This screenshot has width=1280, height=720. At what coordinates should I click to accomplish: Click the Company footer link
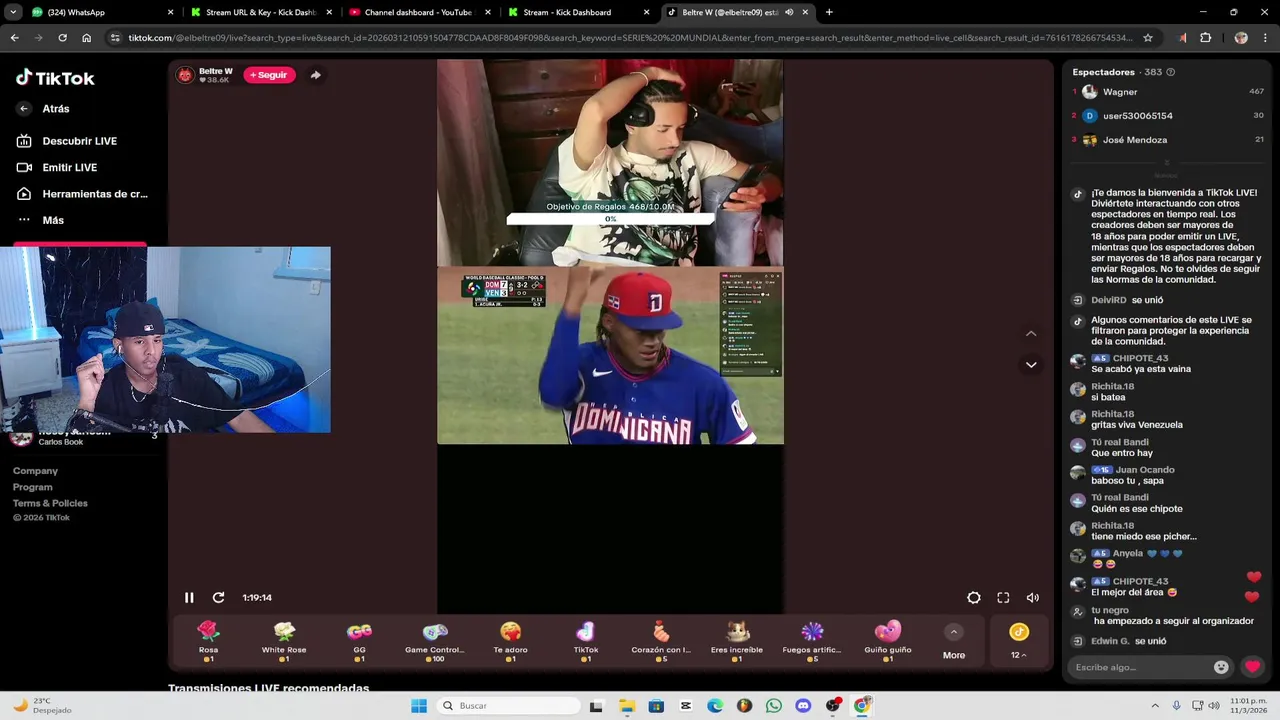[x=35, y=471]
